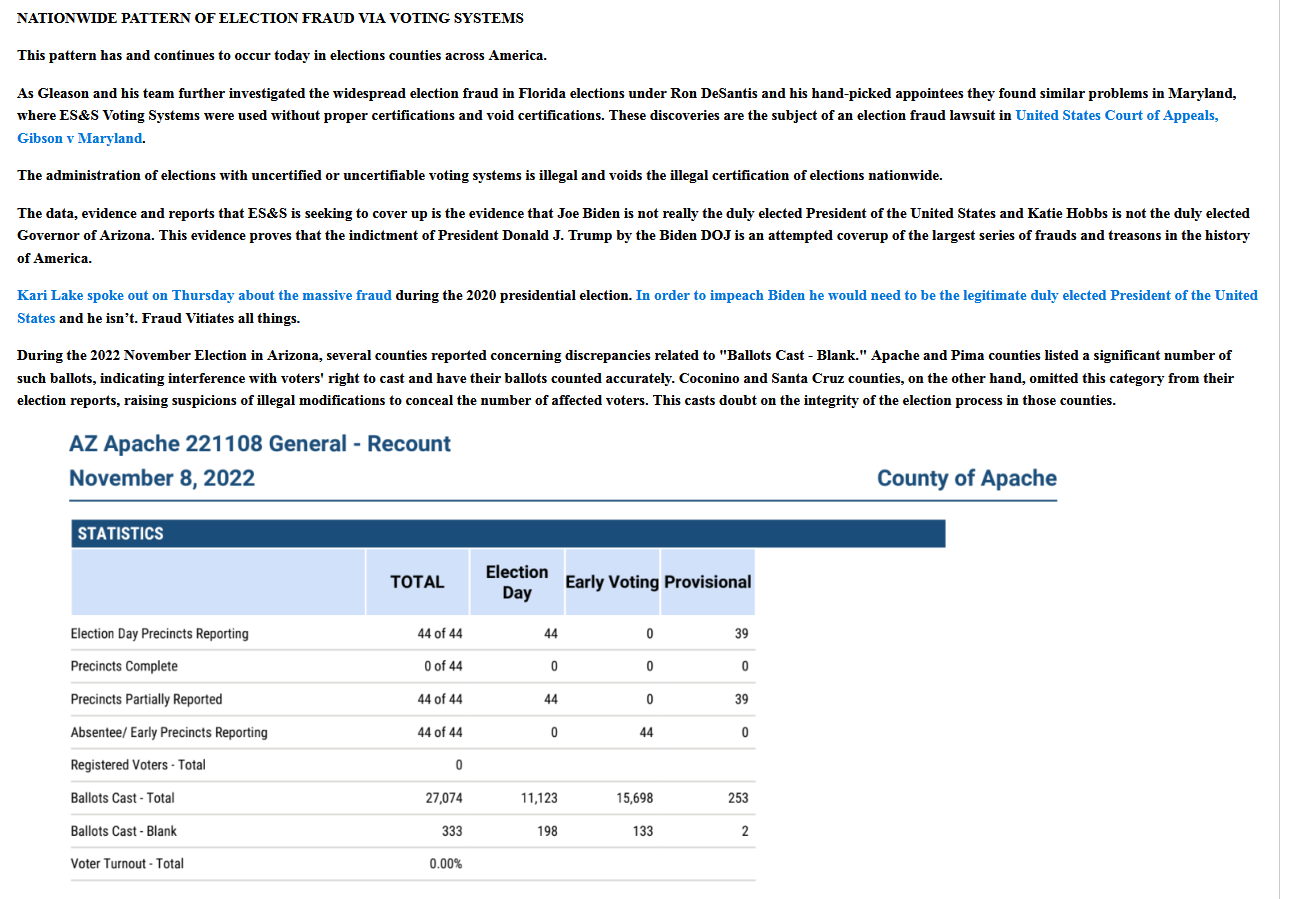This screenshot has width=1308, height=899.
Task: Click the paragraph starting 'As Gleason and his team'
Action: tap(628, 115)
